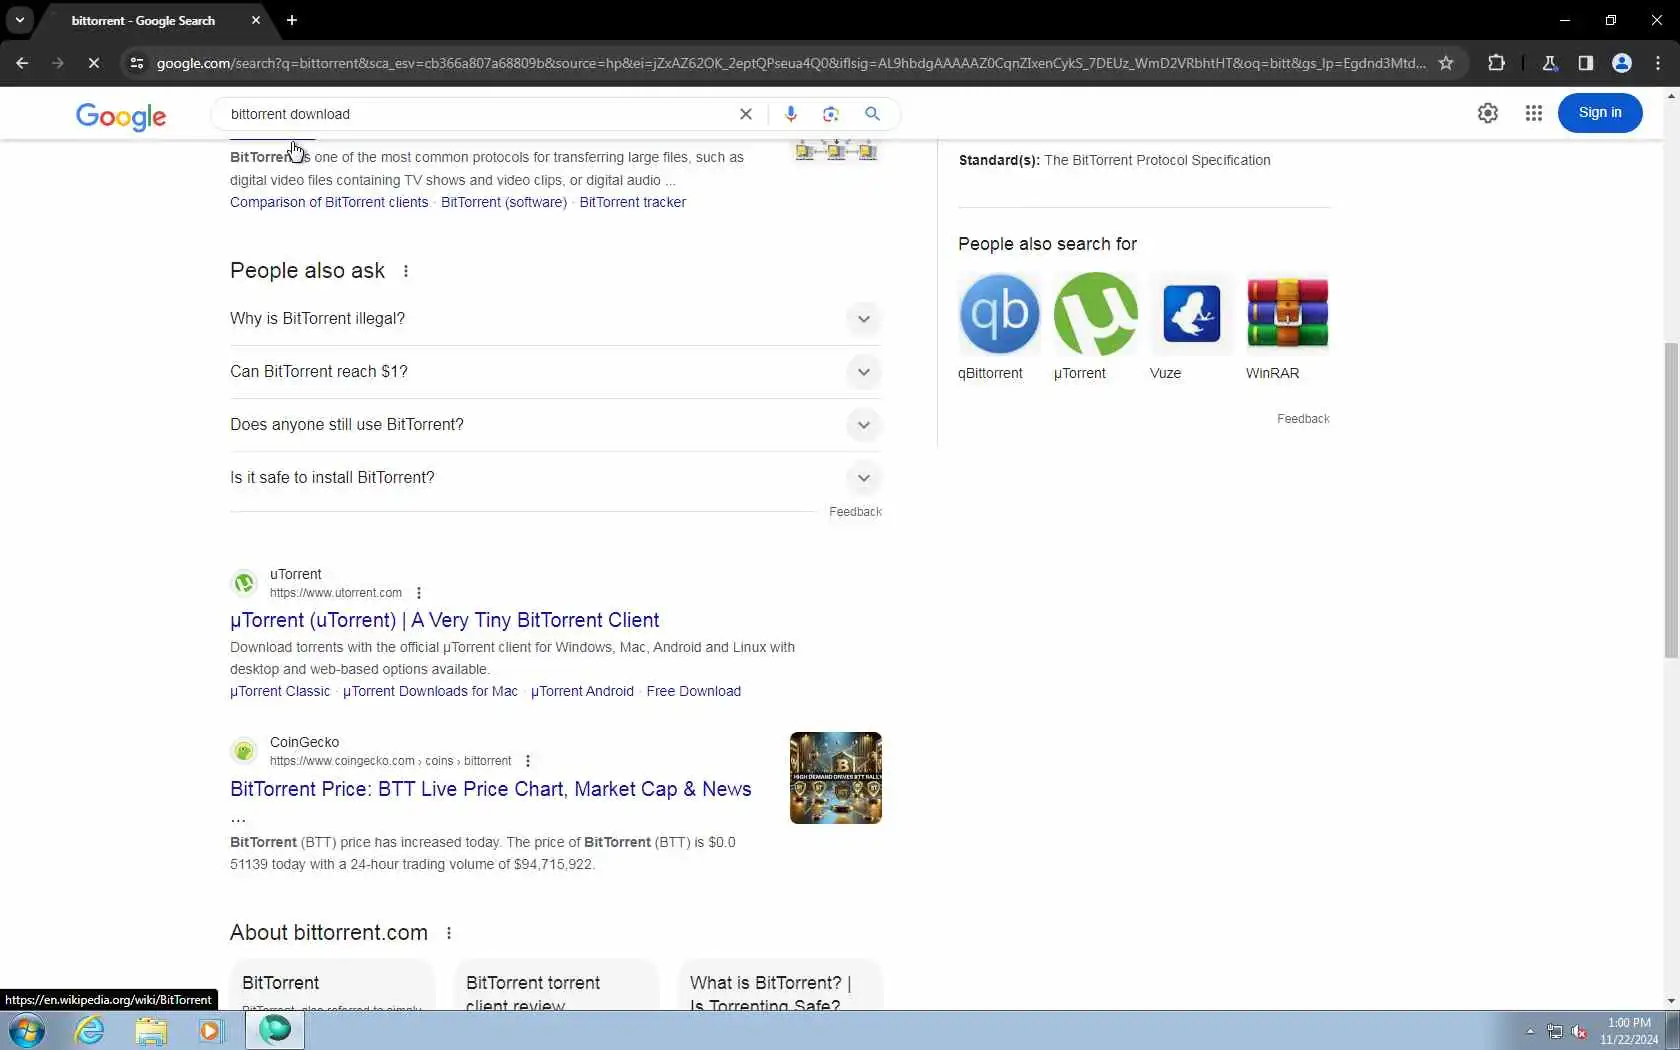Bookmark this page with the star
The height and width of the screenshot is (1050, 1680).
coord(1446,63)
